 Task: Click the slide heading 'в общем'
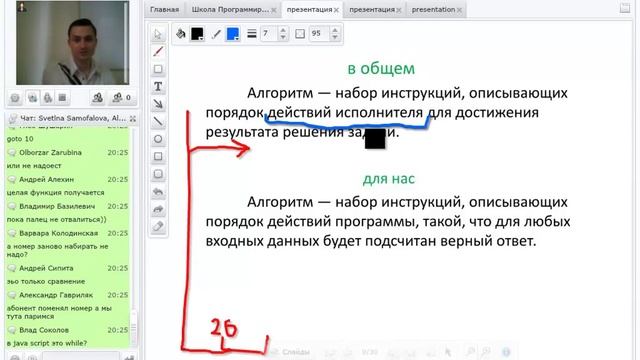click(381, 68)
